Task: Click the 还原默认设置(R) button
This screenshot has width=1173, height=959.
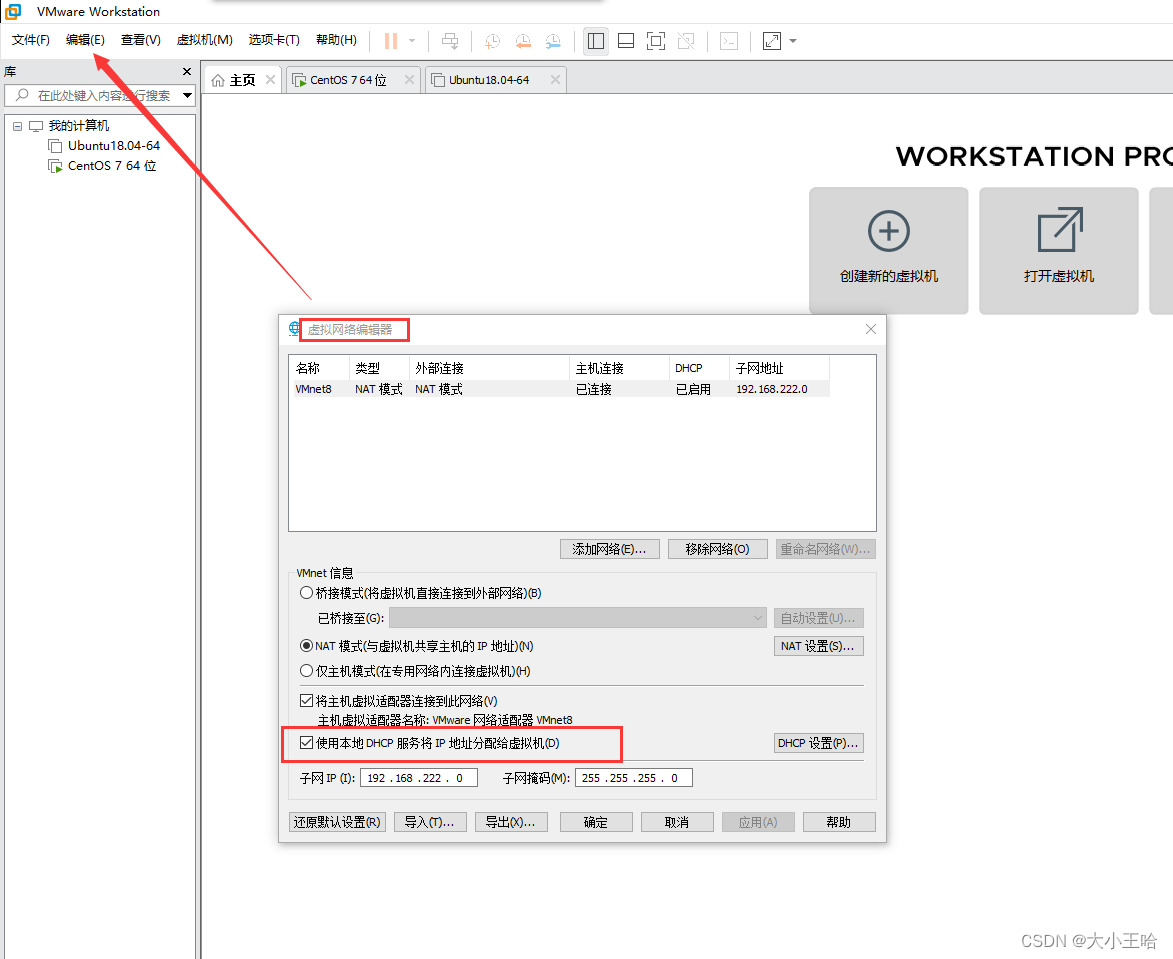Action: coord(337,822)
